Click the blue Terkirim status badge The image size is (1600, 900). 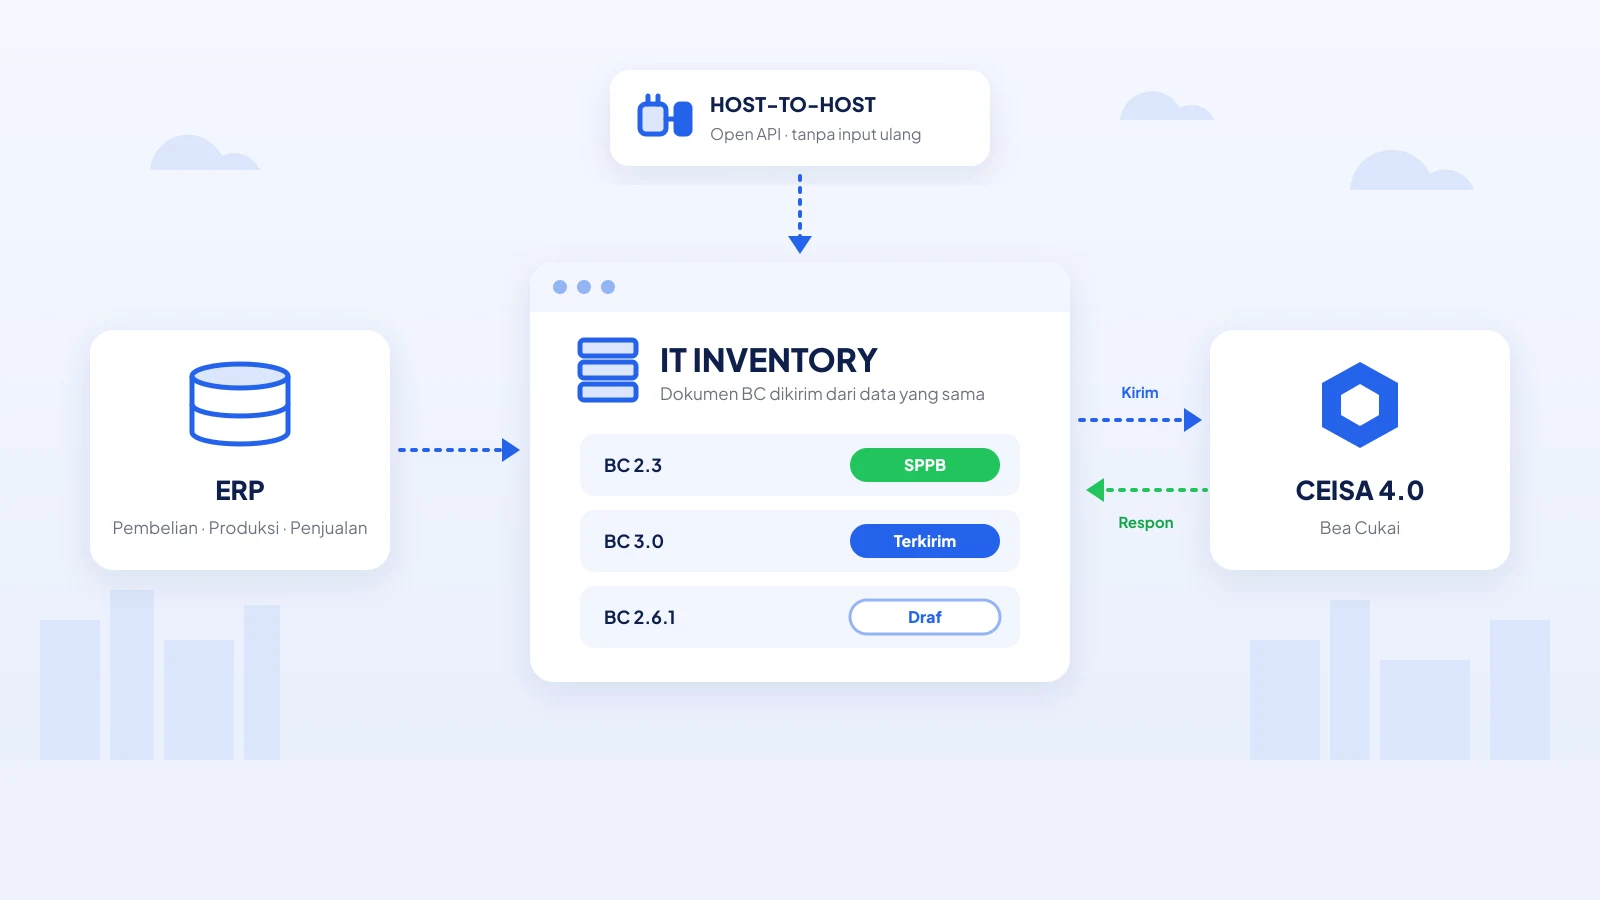(x=925, y=541)
